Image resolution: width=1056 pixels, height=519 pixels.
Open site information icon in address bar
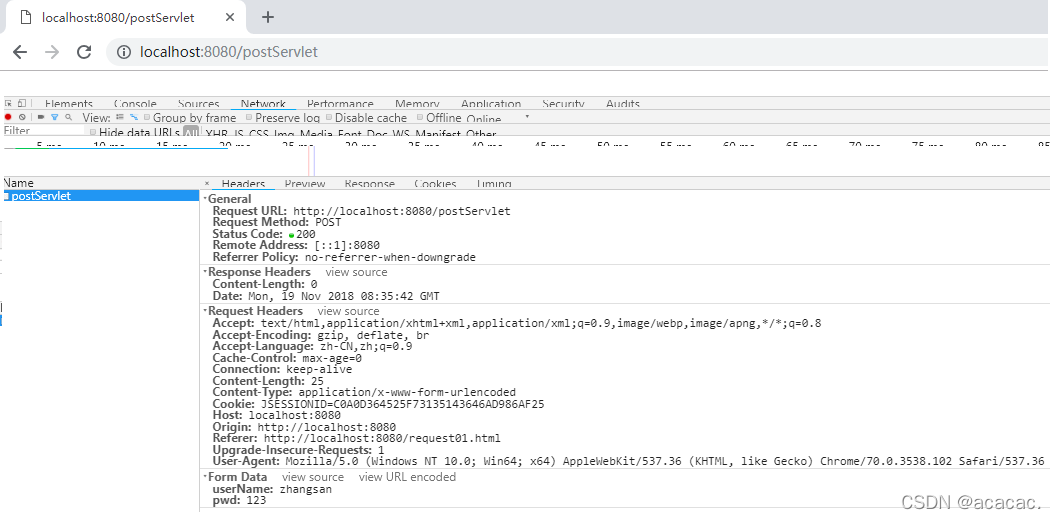pos(124,52)
